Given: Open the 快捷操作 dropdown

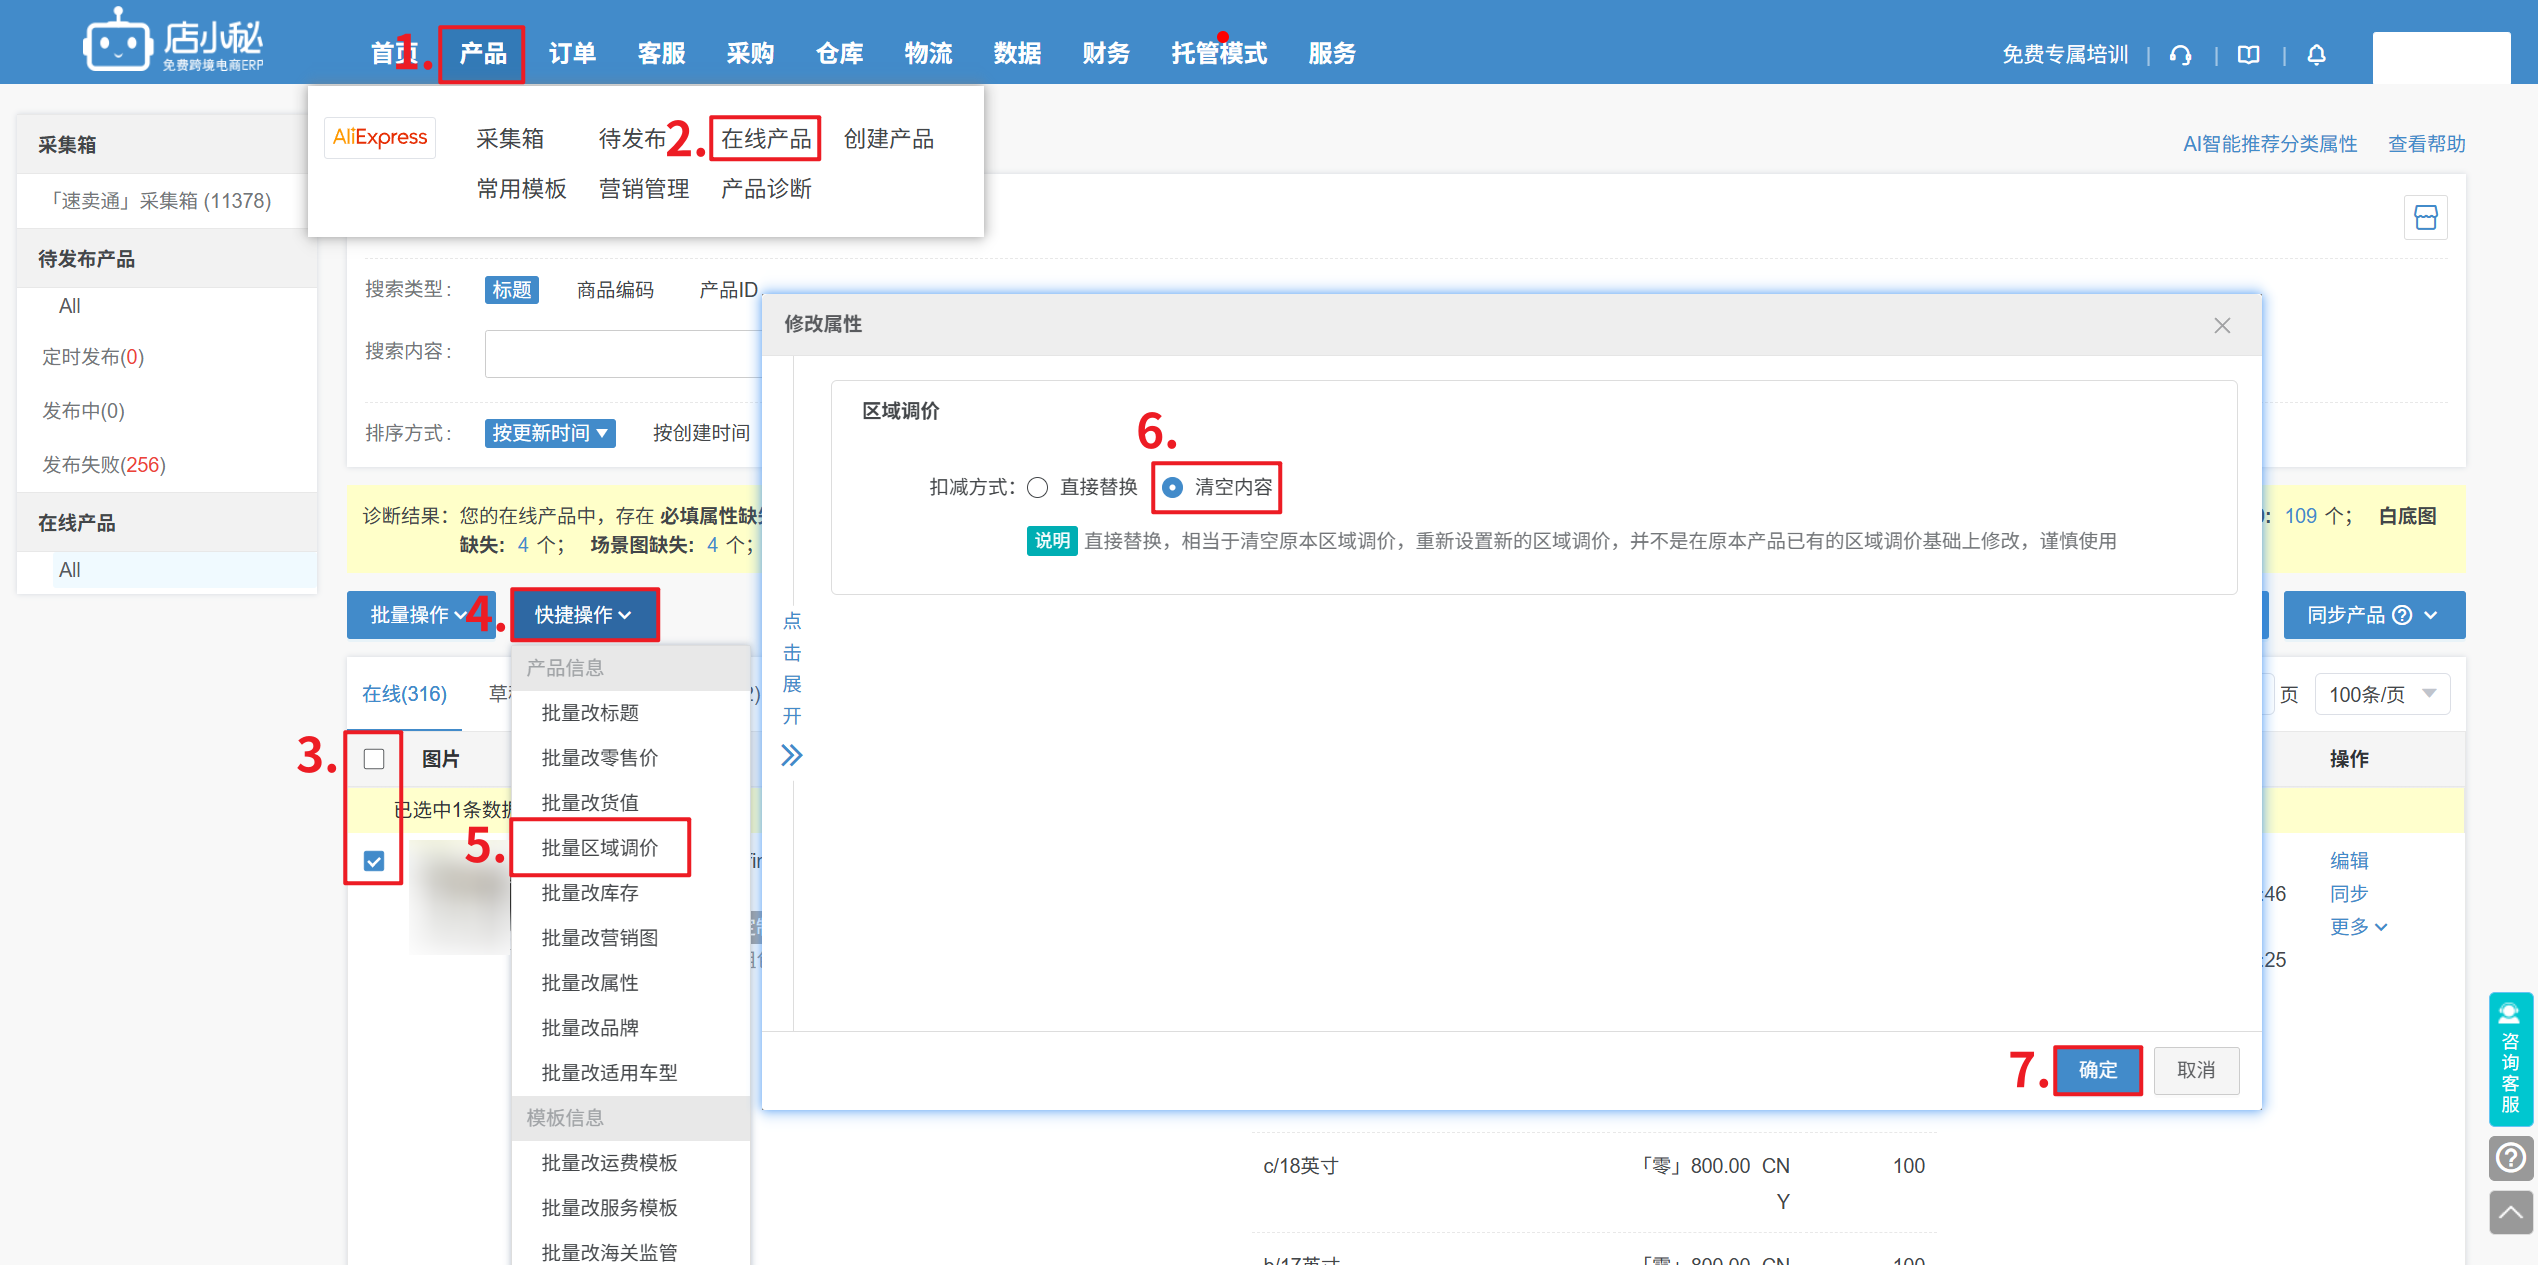Looking at the screenshot, I should (x=584, y=615).
